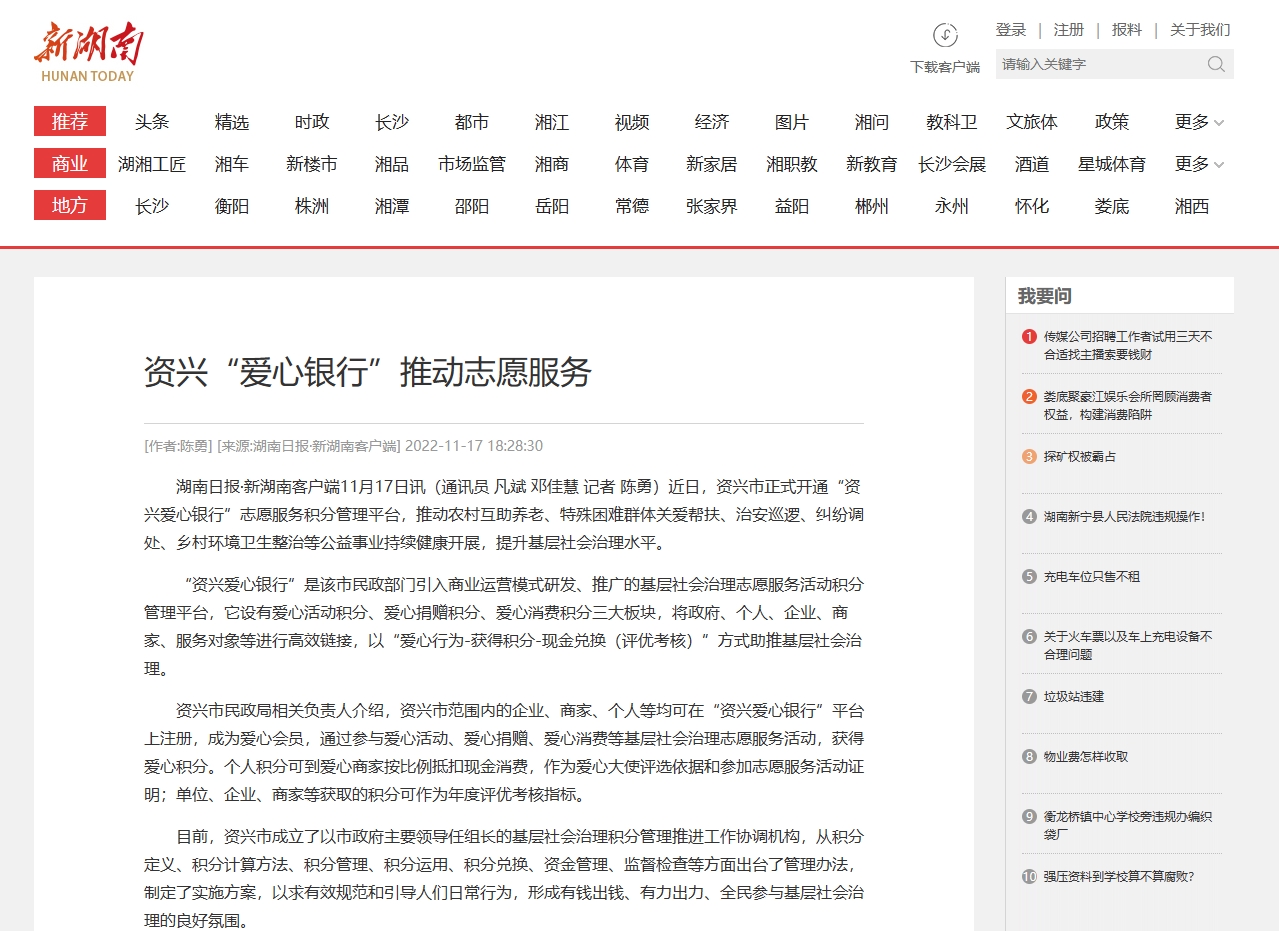Open the 株洲 region link
The height and width of the screenshot is (931, 1279).
click(x=312, y=206)
